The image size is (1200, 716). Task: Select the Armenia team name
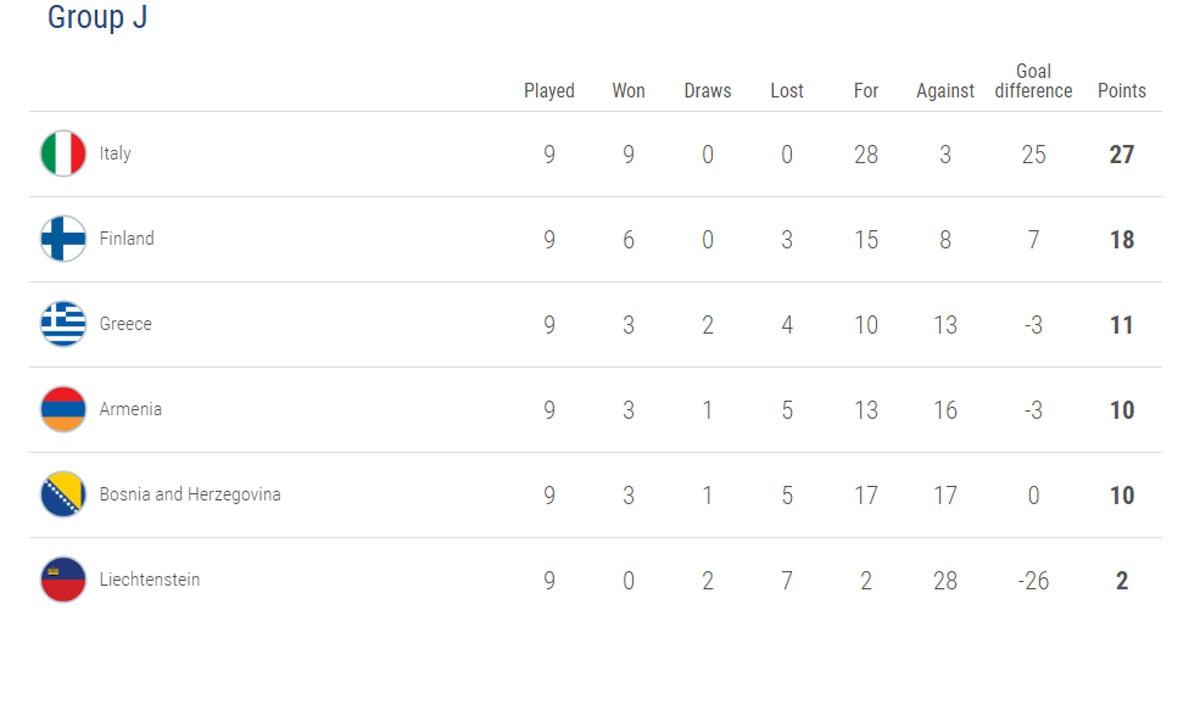(x=130, y=409)
